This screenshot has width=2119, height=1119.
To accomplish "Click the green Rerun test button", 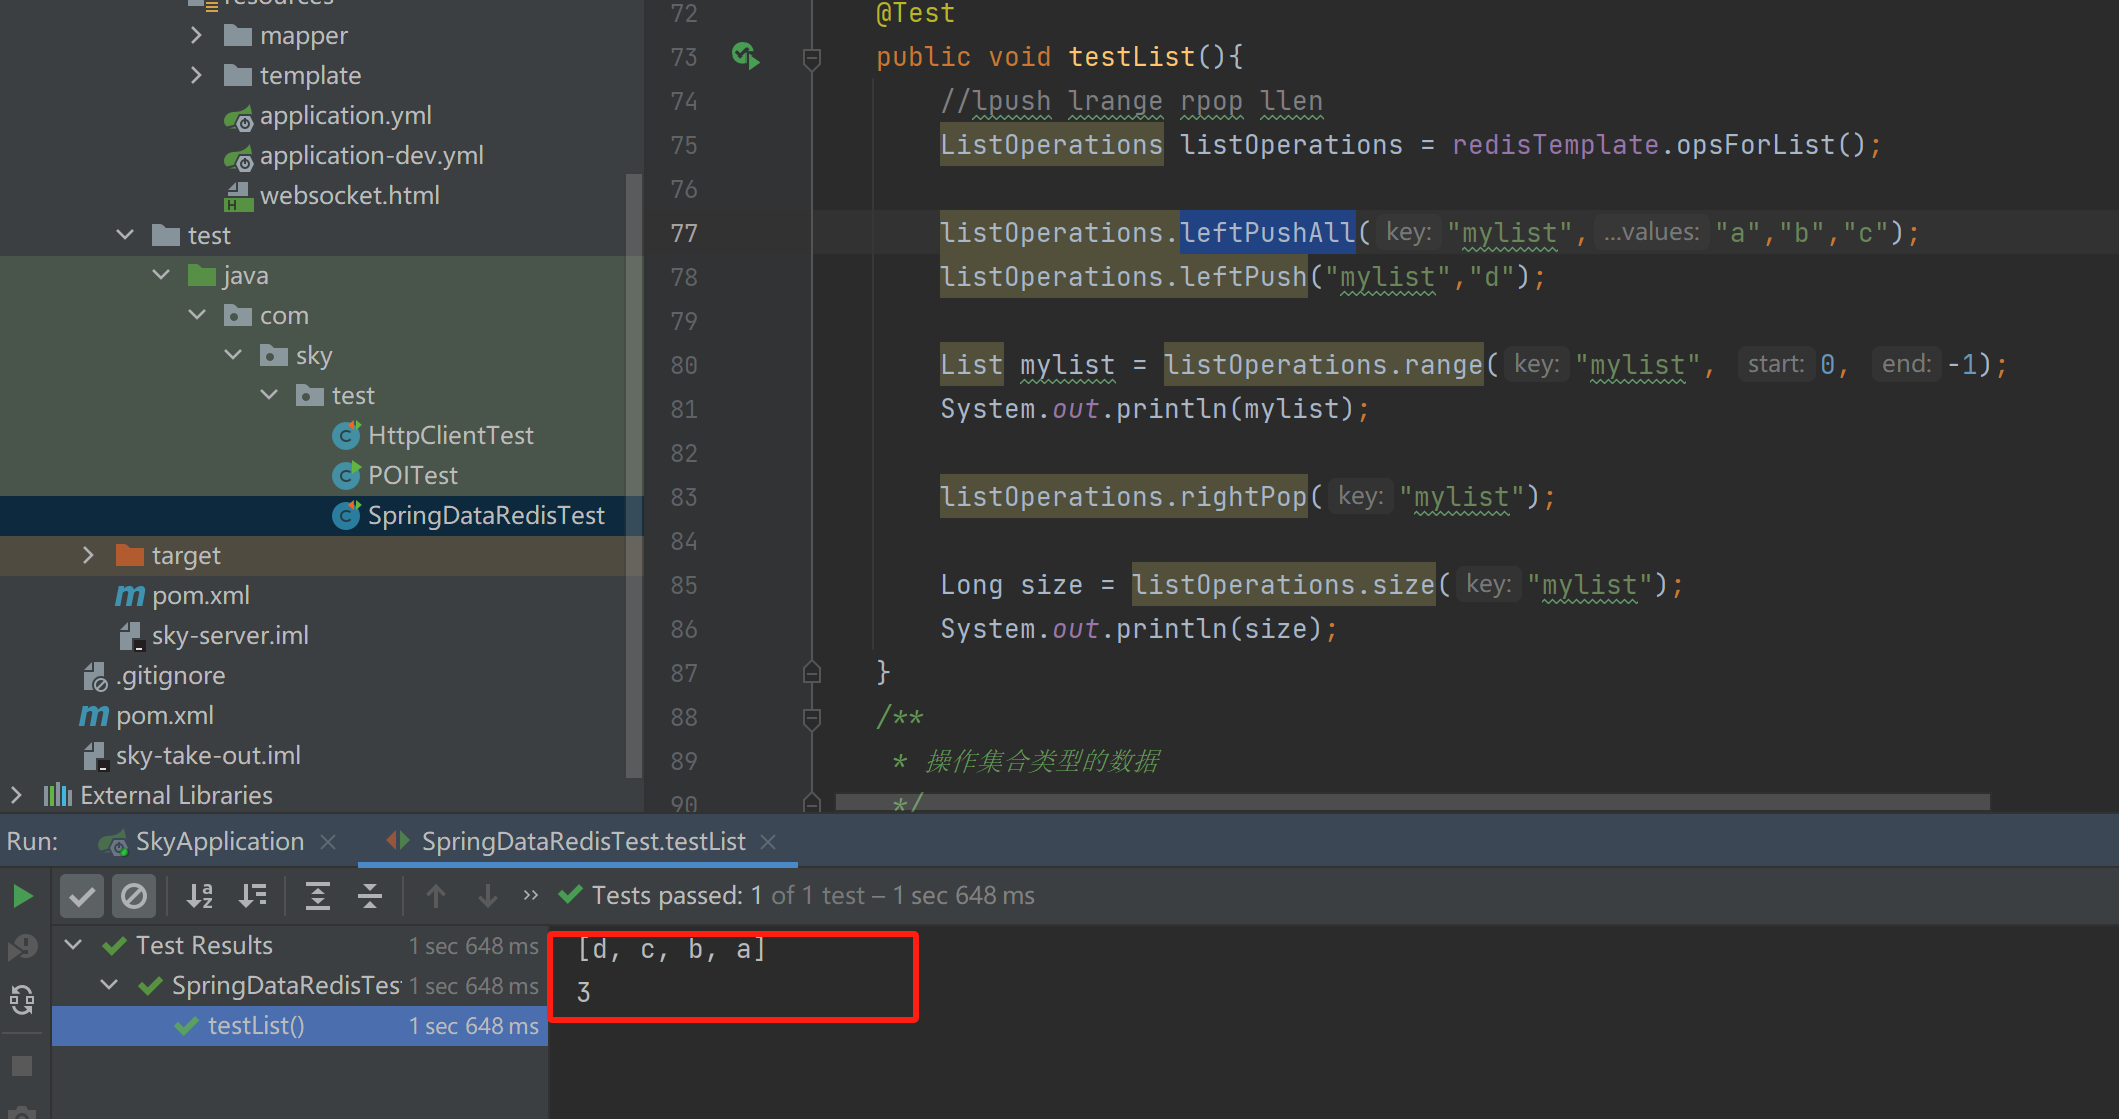I will click(22, 896).
